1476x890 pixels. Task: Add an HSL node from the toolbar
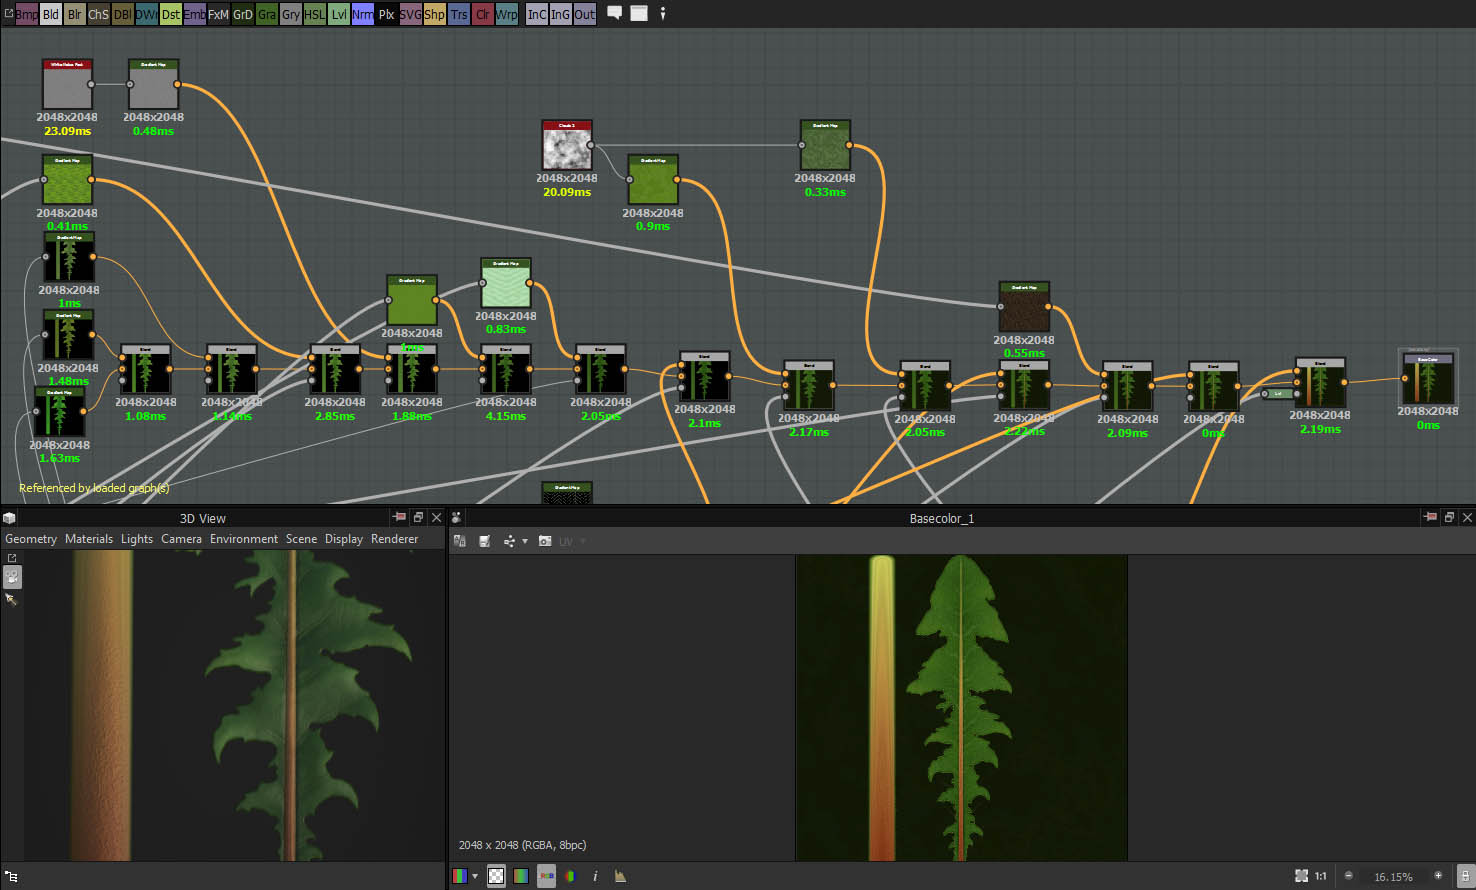pyautogui.click(x=315, y=14)
